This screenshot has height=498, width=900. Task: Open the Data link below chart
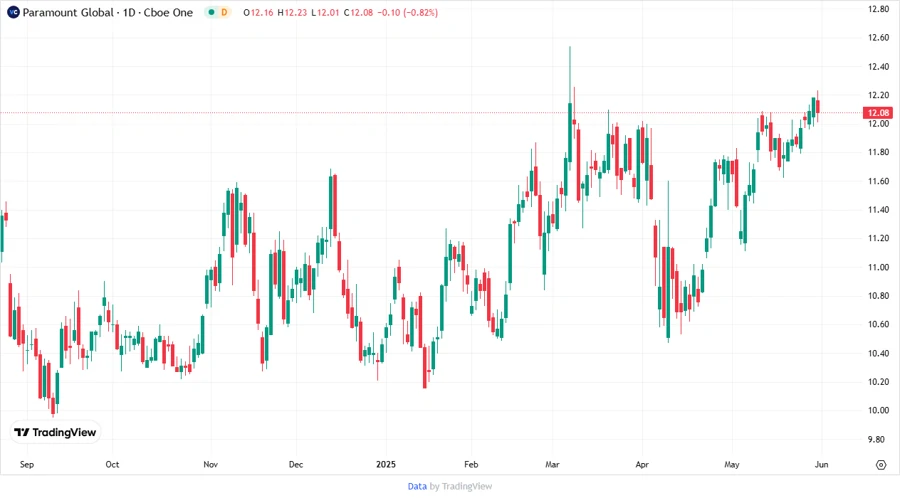(417, 487)
